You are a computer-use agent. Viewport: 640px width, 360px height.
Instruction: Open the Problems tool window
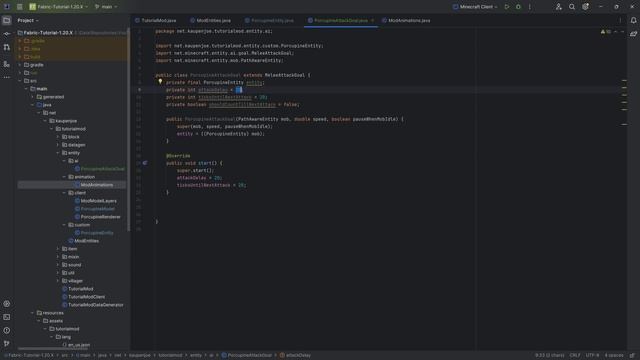[x=7, y=330]
